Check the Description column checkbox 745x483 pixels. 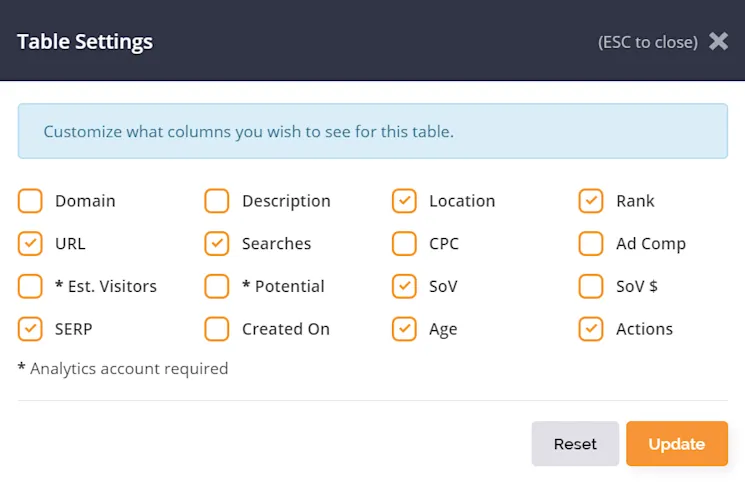pos(217,201)
